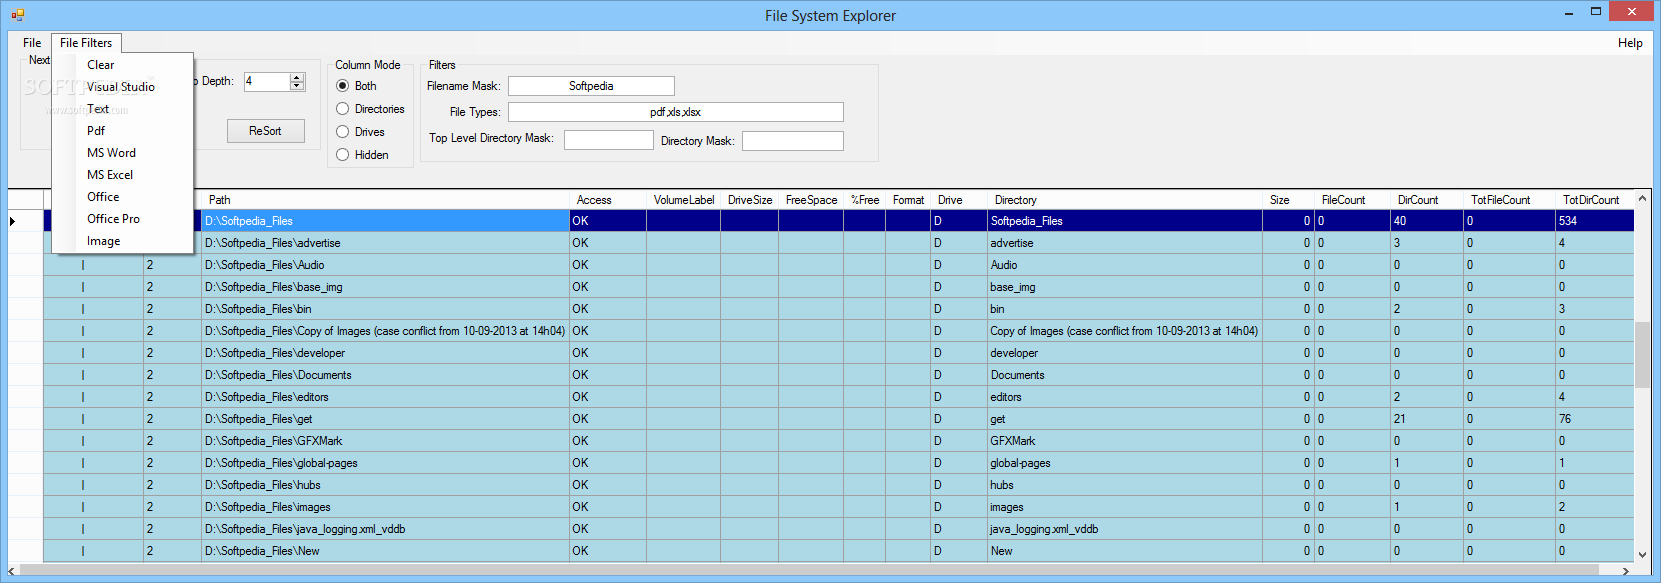Select the D:\Softpedia_Files\Documents path cell
This screenshot has height=583, width=1661.
[x=385, y=375]
